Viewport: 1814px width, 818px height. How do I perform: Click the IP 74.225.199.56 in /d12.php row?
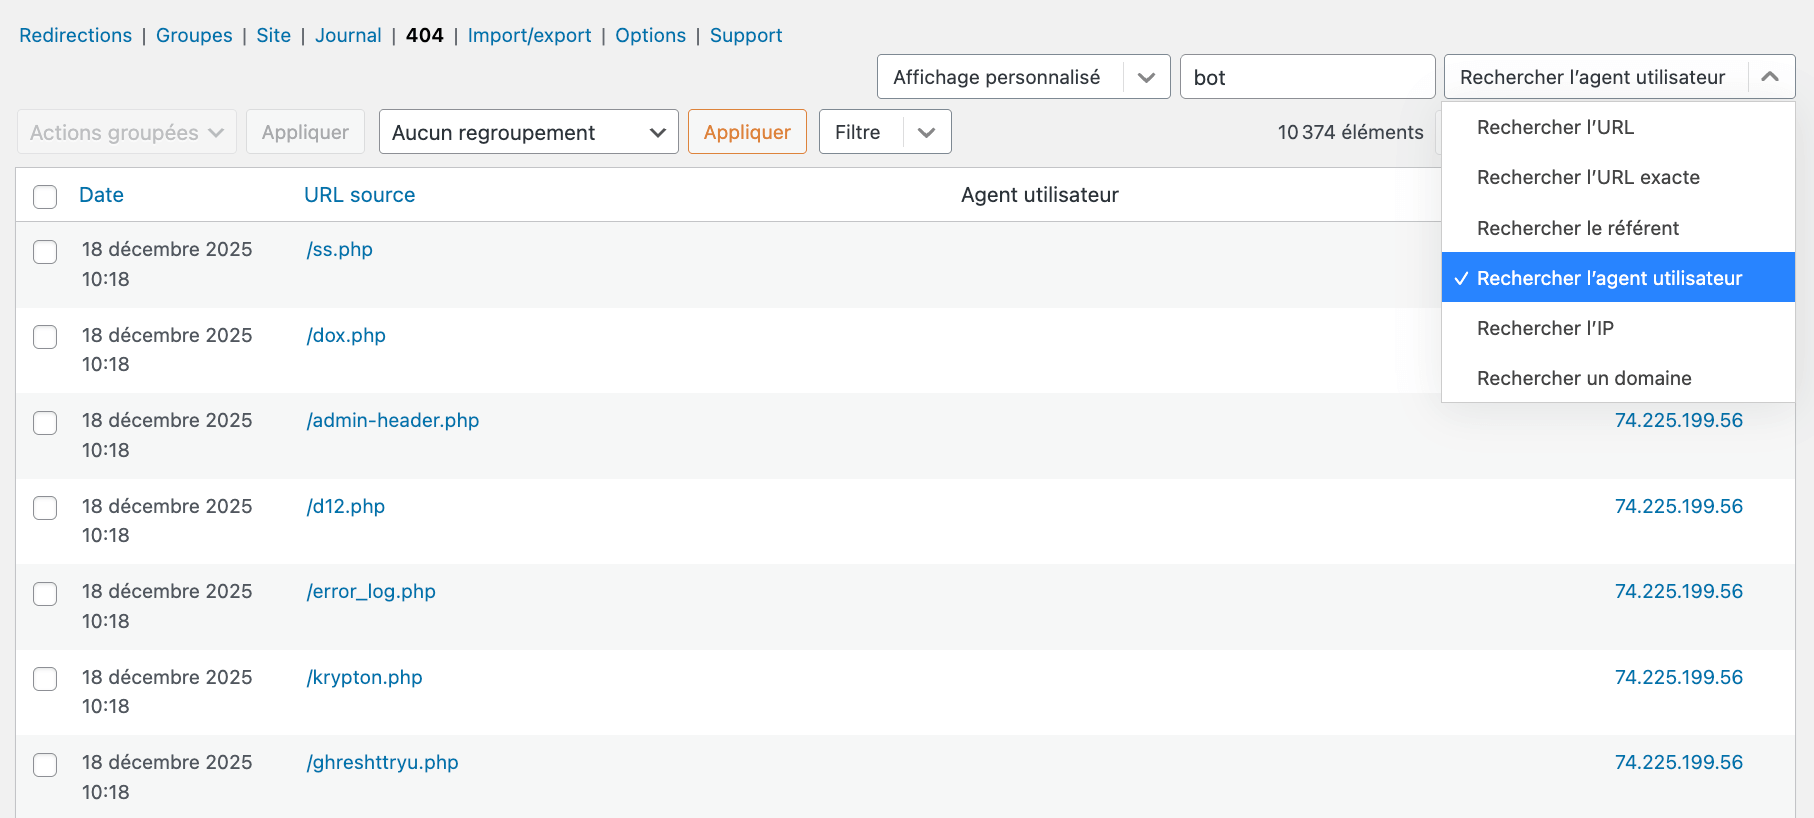[1678, 506]
